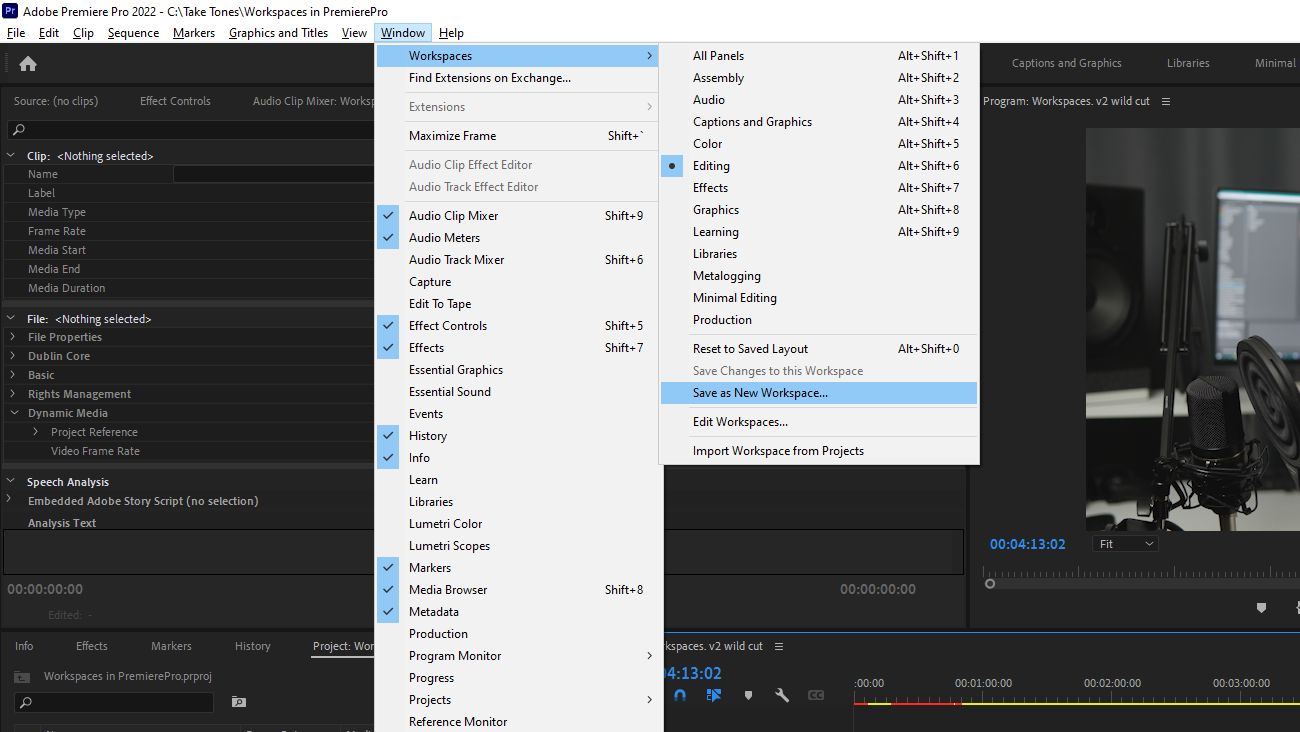Uncheck the Info panel menu entry
The image size is (1300, 732).
(x=518, y=458)
